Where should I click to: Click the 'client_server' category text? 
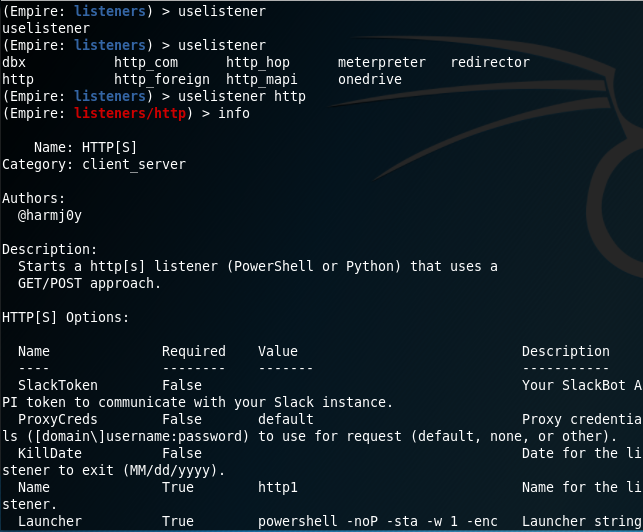[x=134, y=164]
